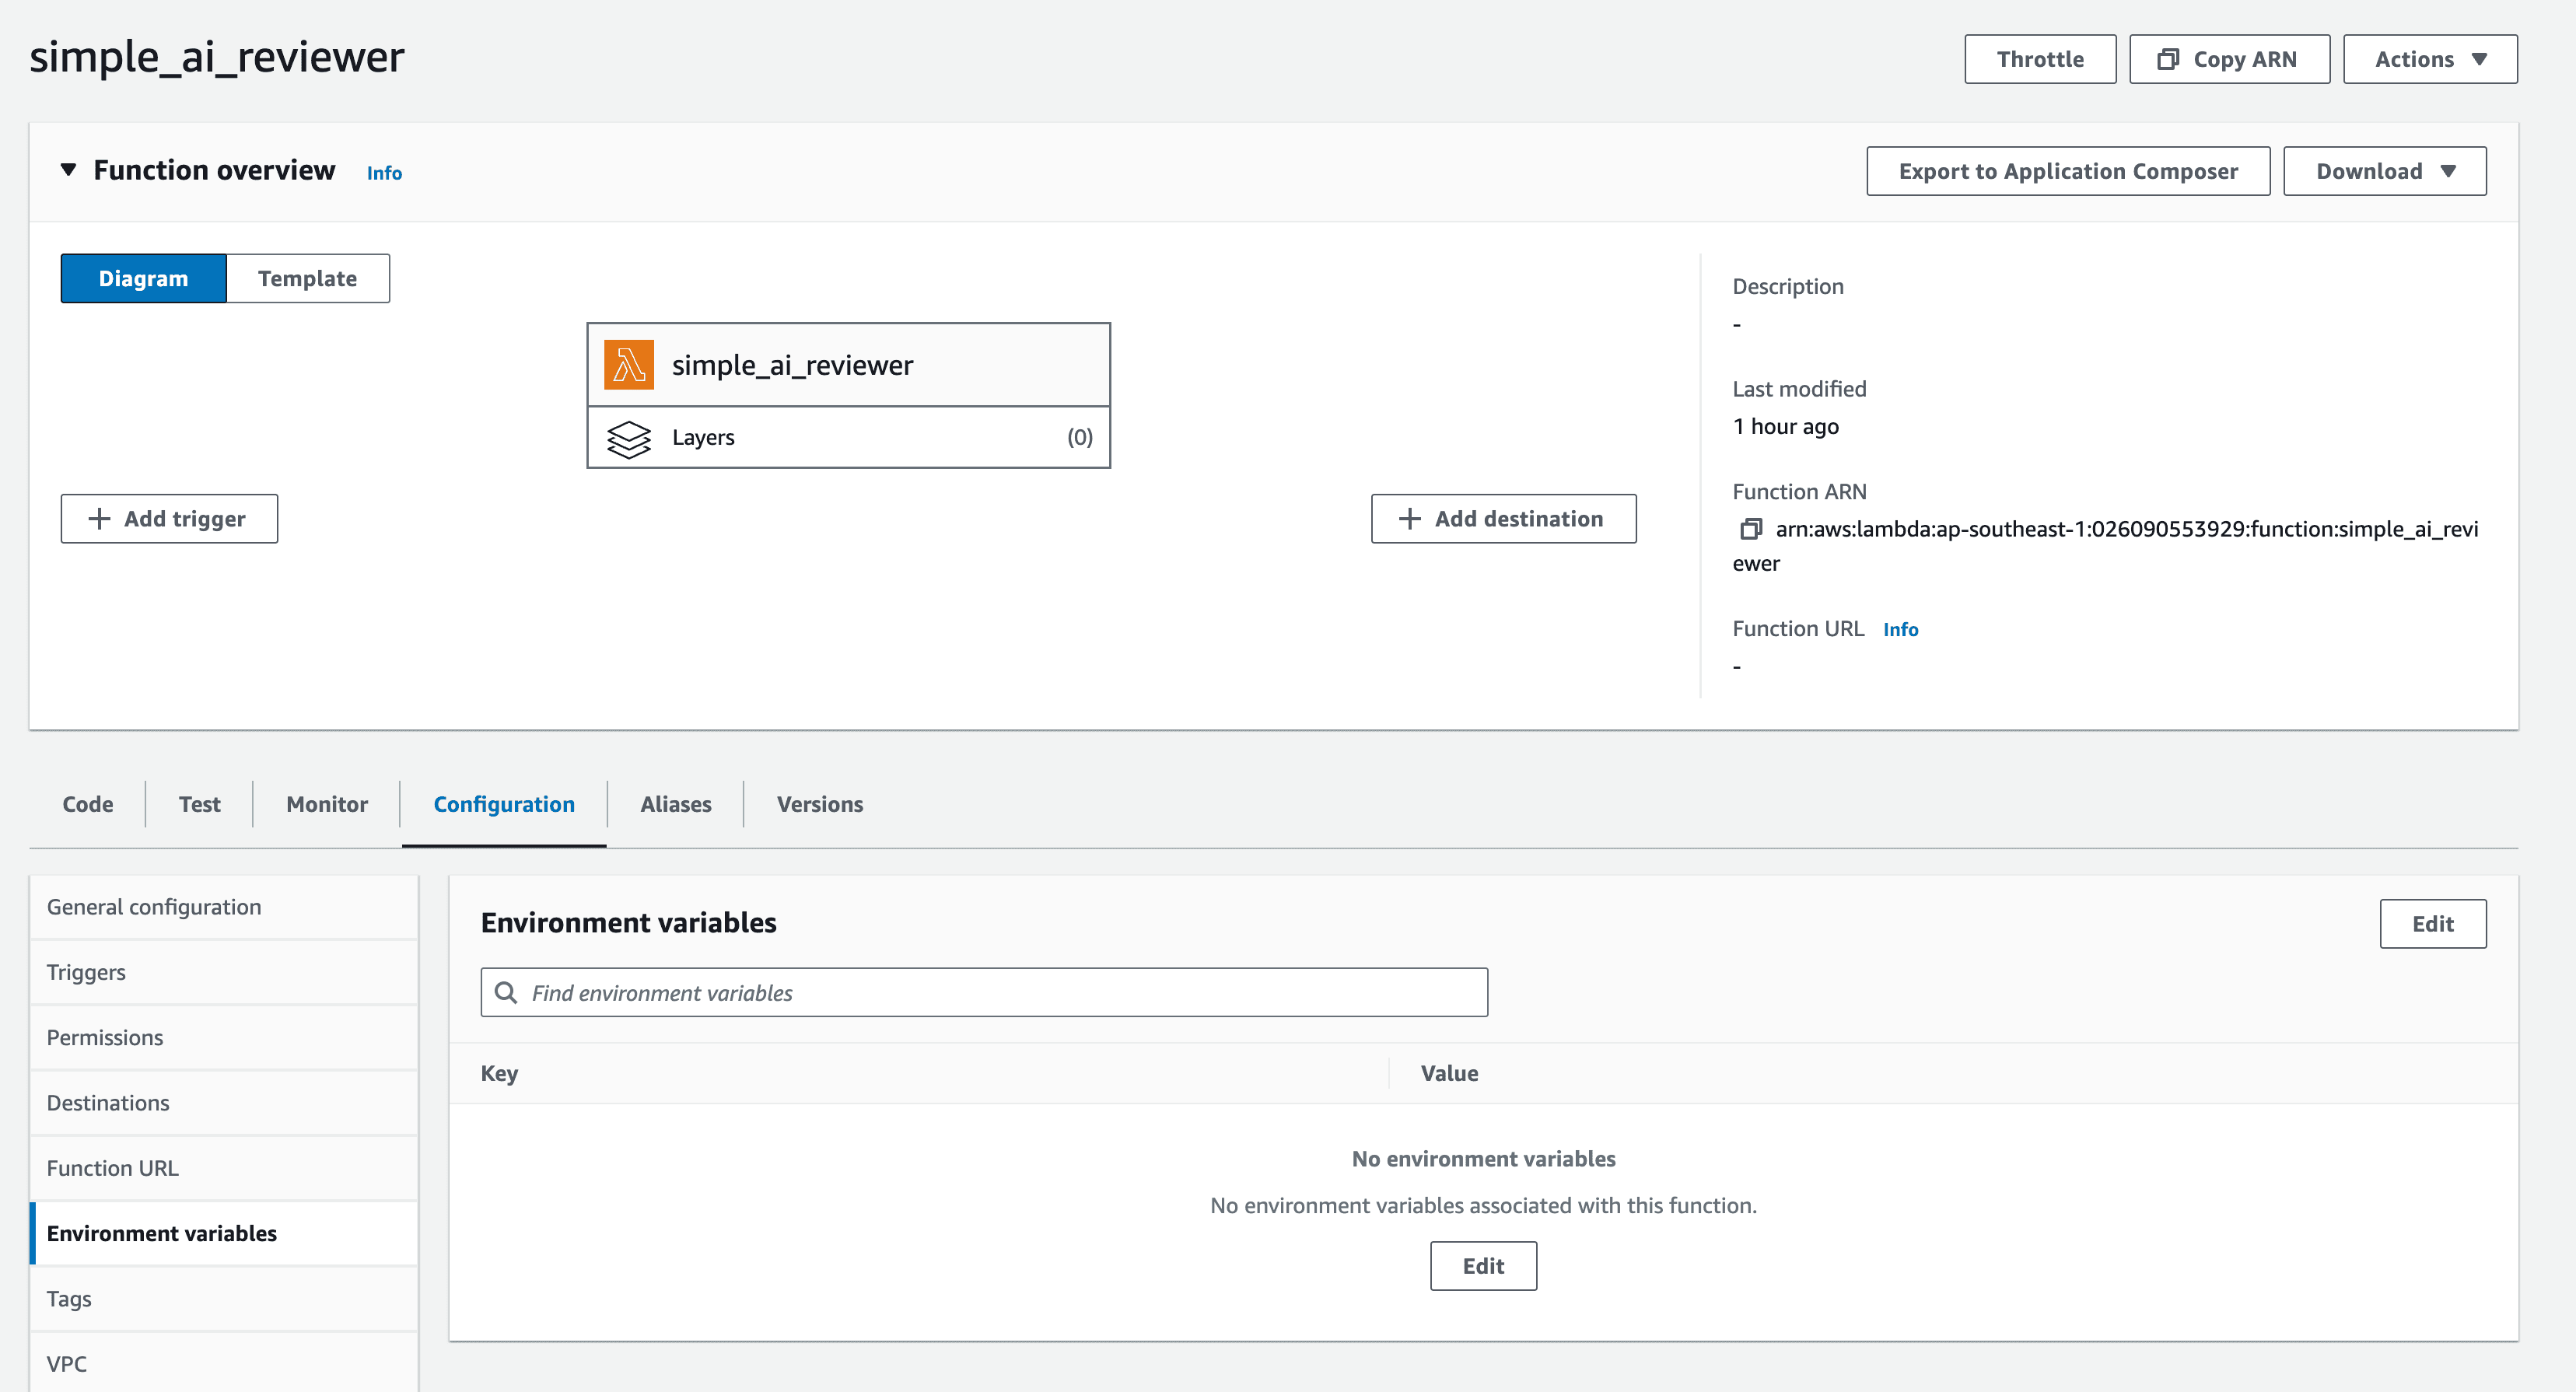Click the Value column header
Image resolution: width=2576 pixels, height=1392 pixels.
(1449, 1073)
